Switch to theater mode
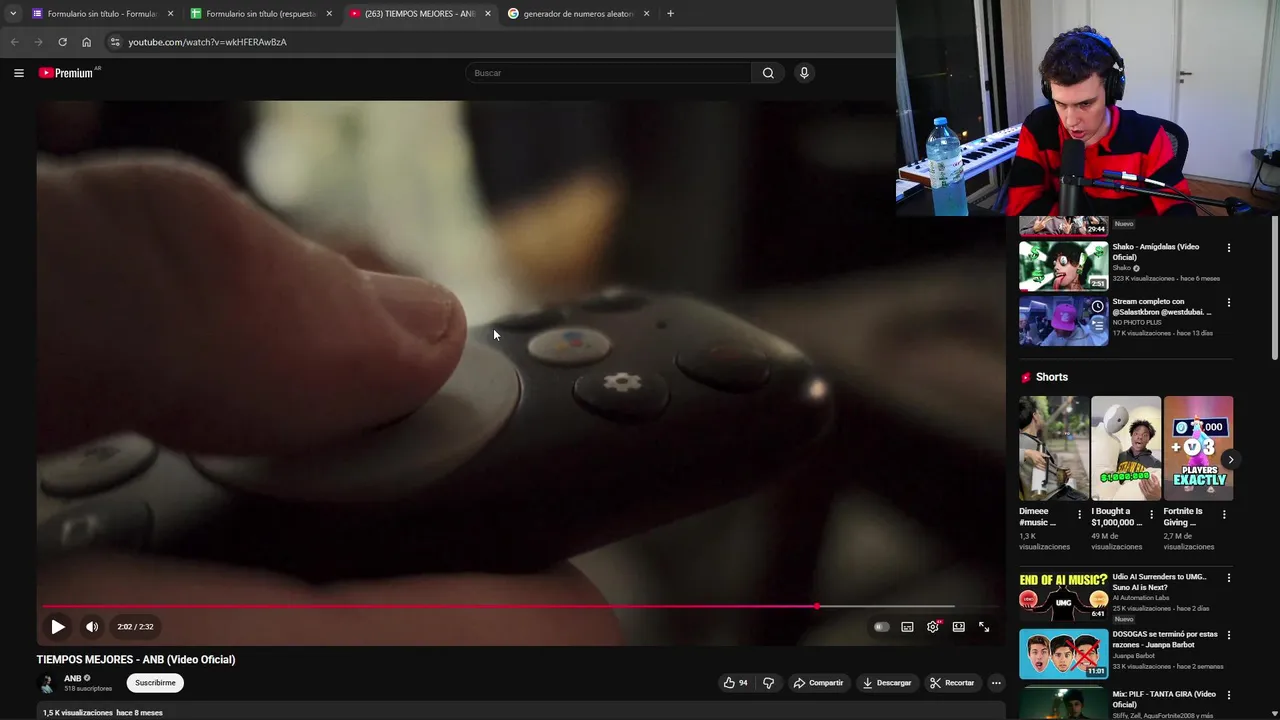 [958, 627]
